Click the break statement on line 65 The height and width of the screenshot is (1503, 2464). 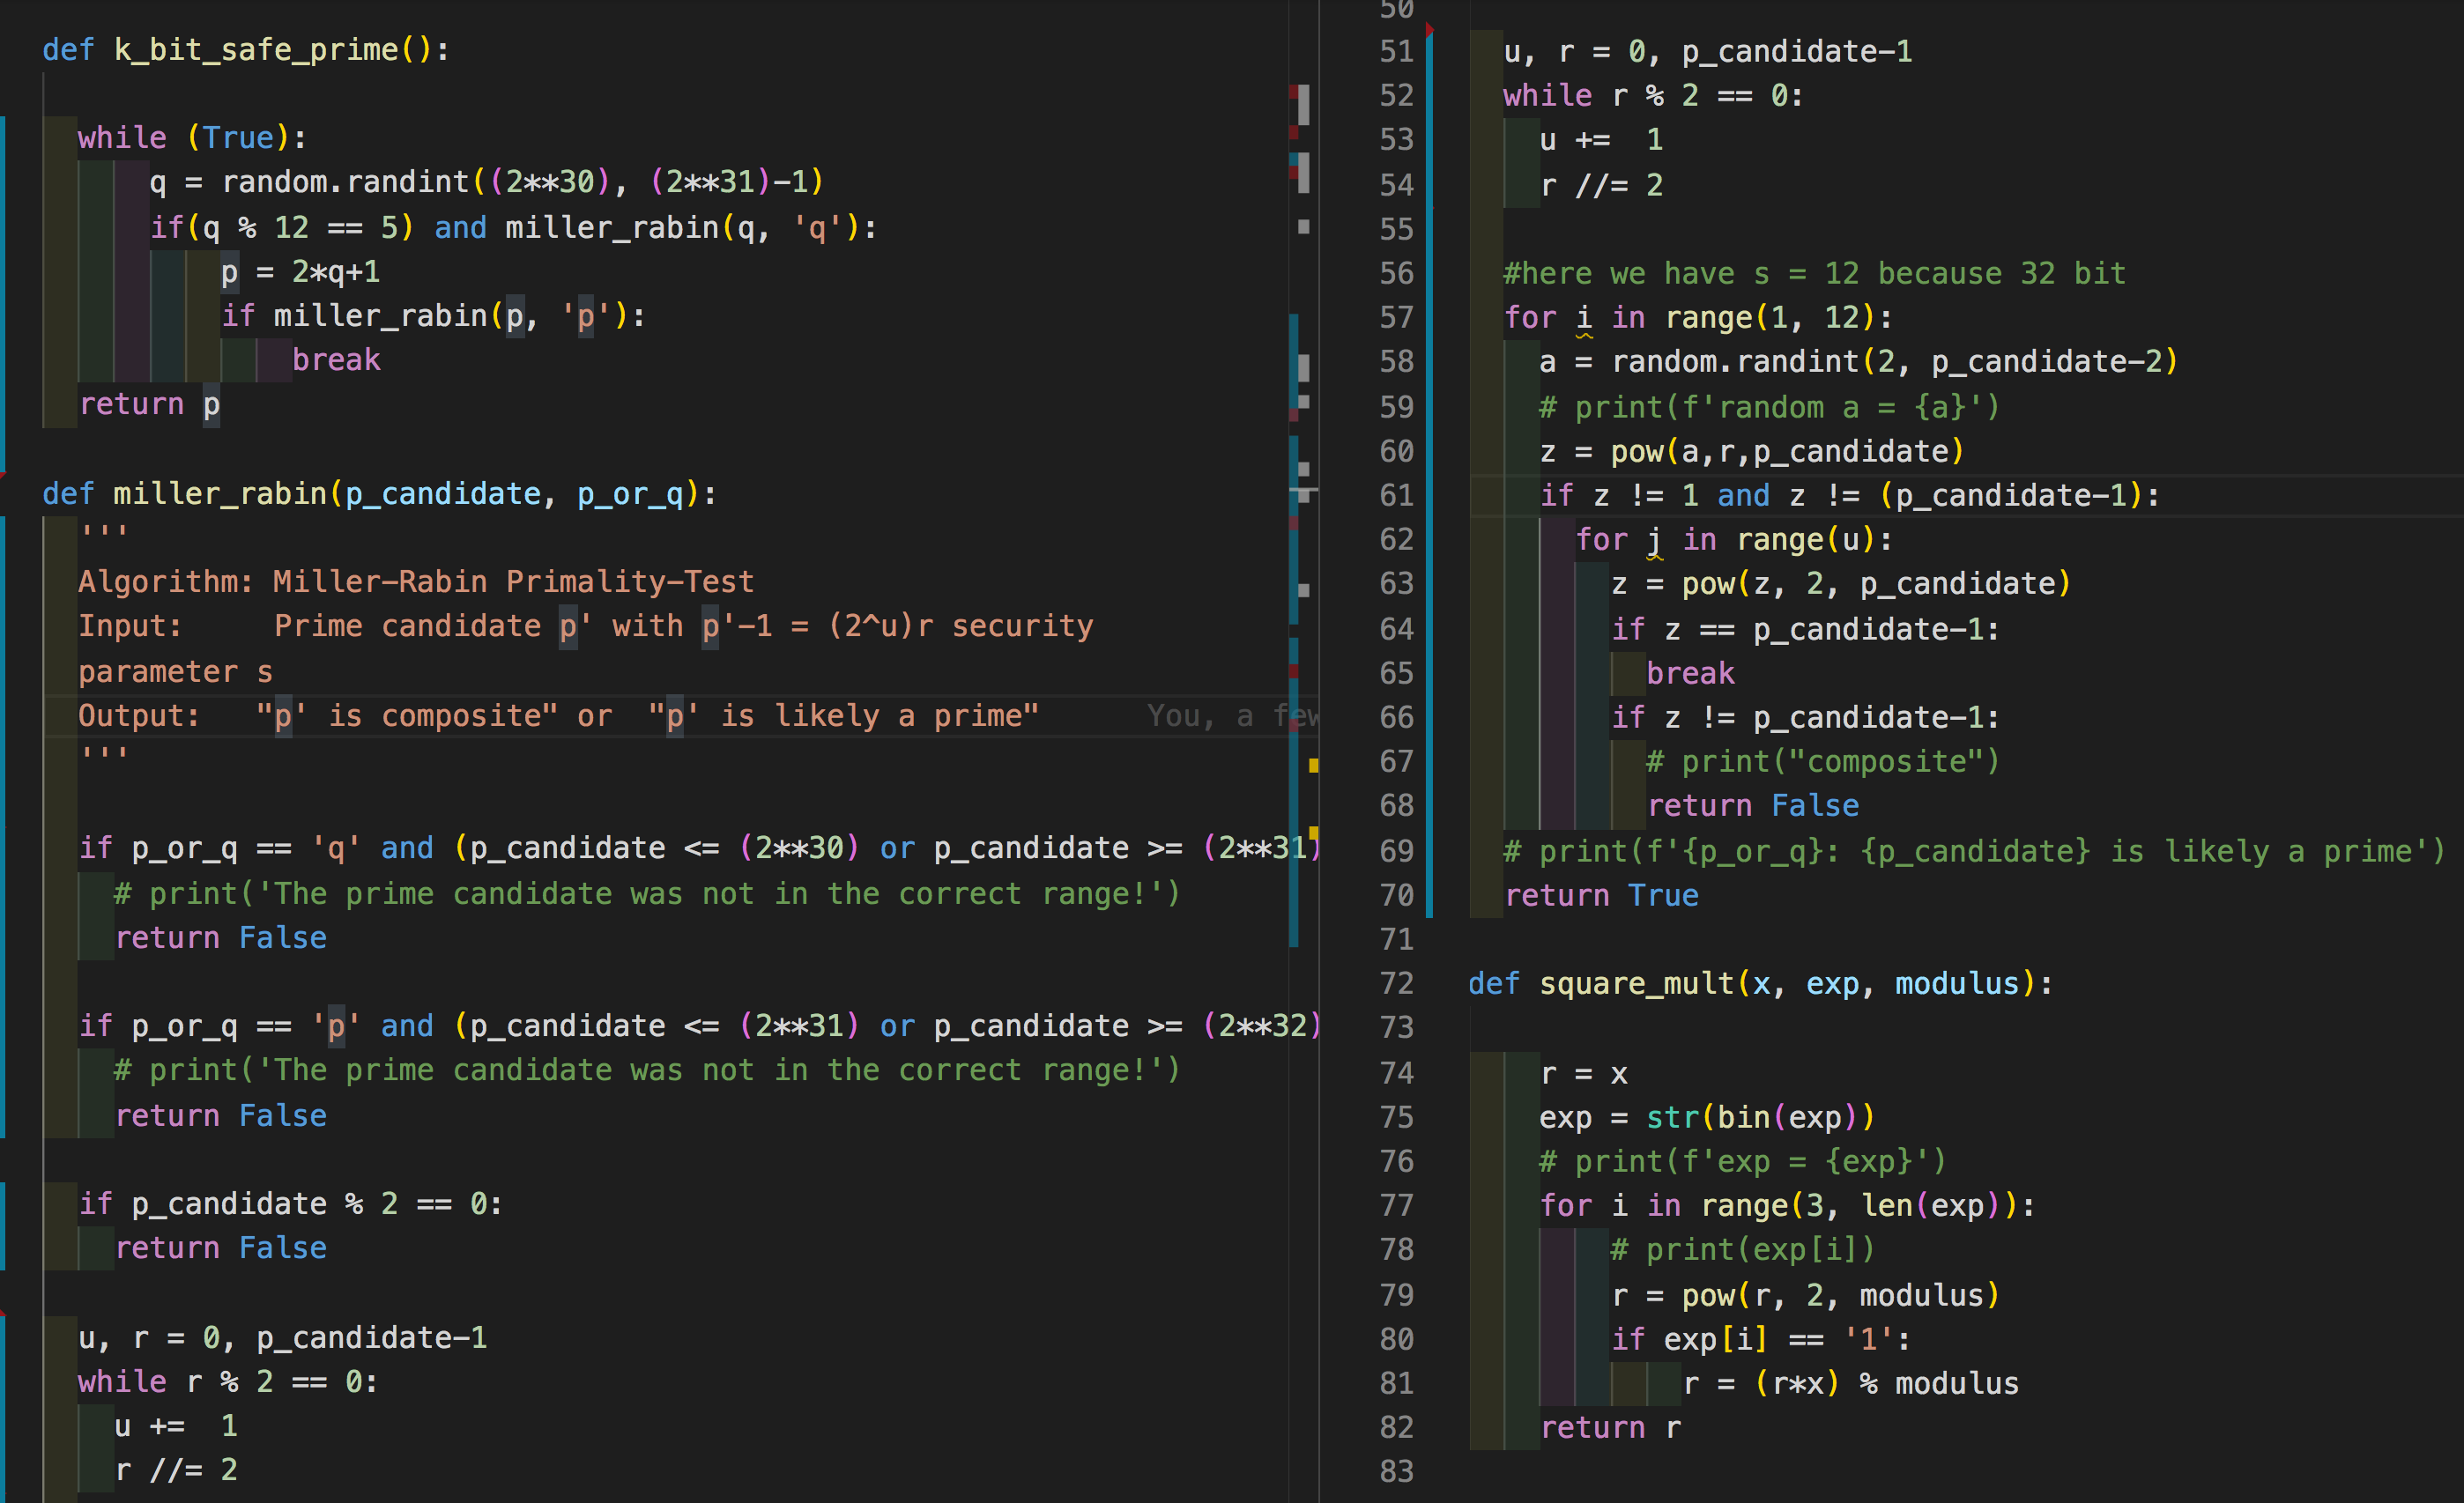point(1691,672)
